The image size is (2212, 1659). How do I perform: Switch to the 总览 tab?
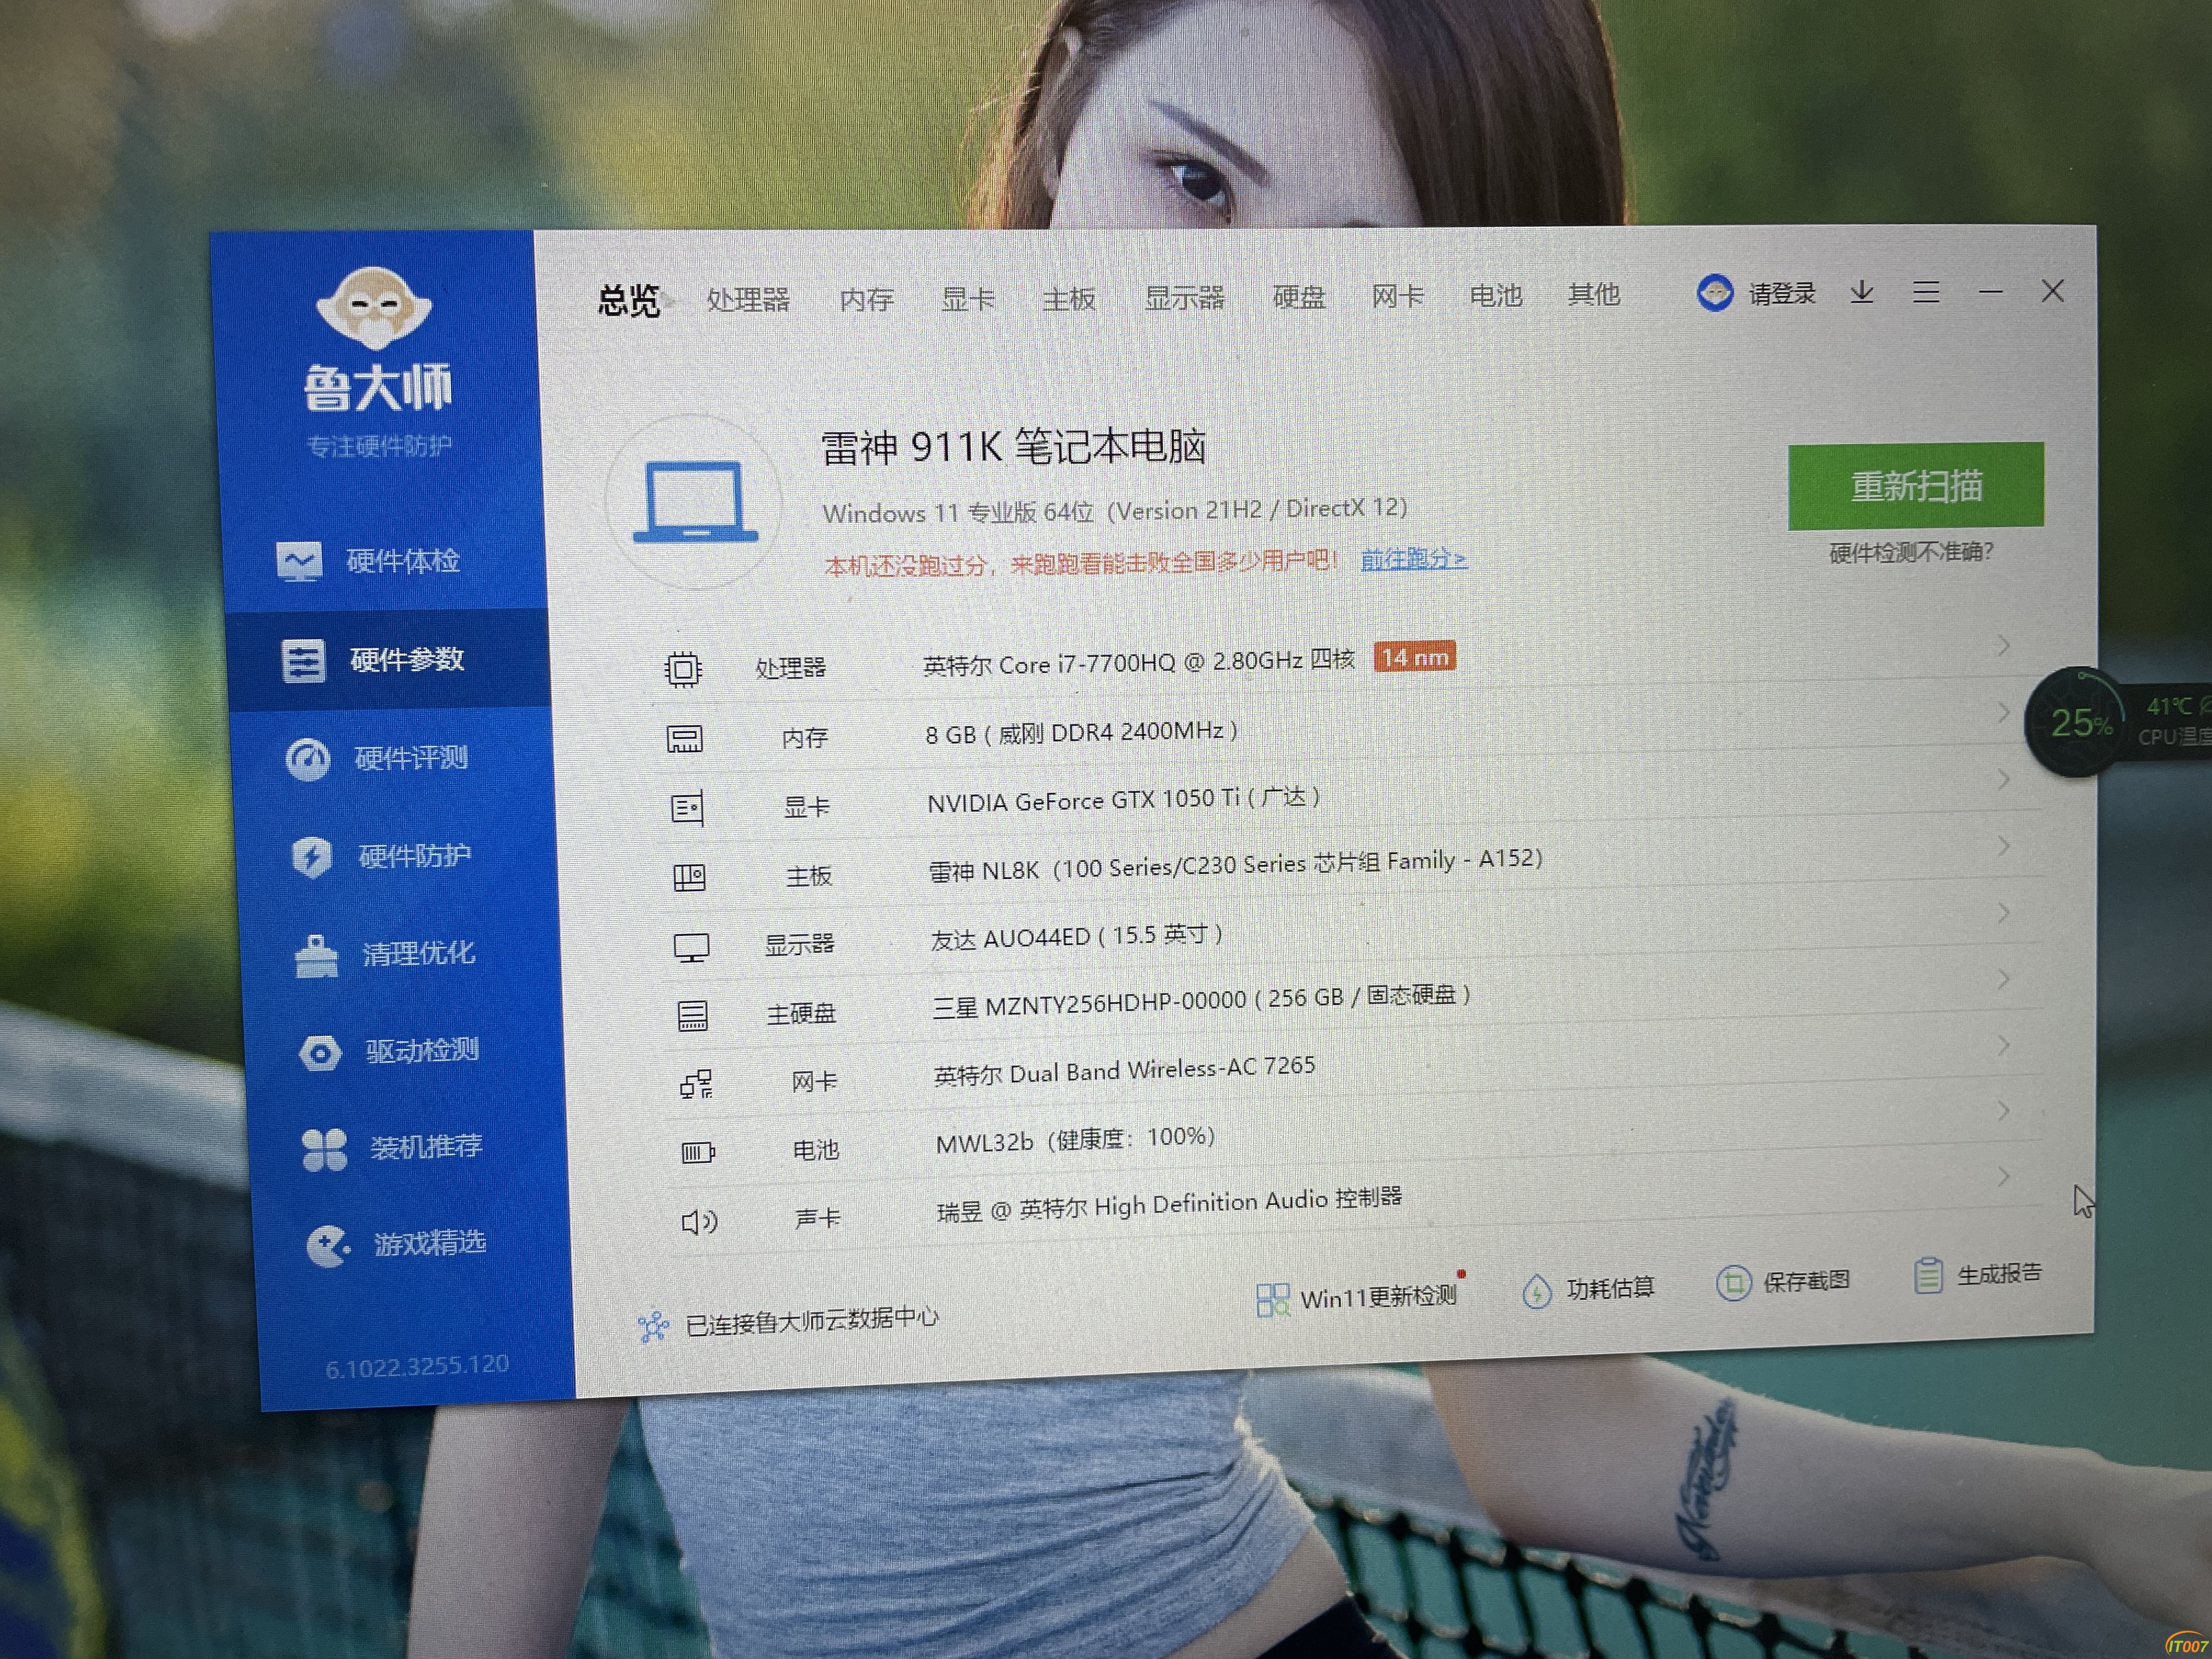629,300
